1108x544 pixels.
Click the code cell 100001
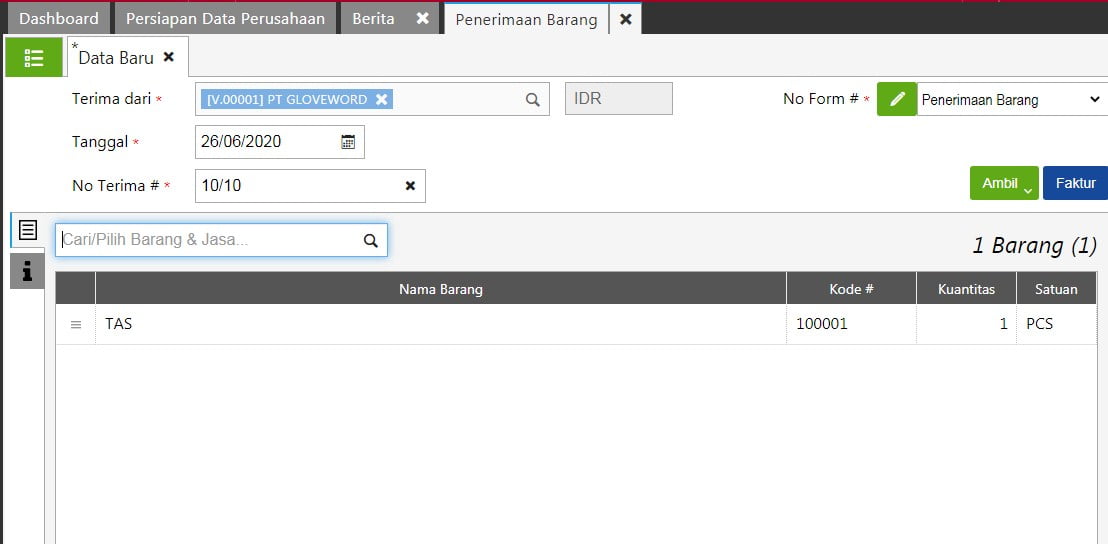pos(851,325)
